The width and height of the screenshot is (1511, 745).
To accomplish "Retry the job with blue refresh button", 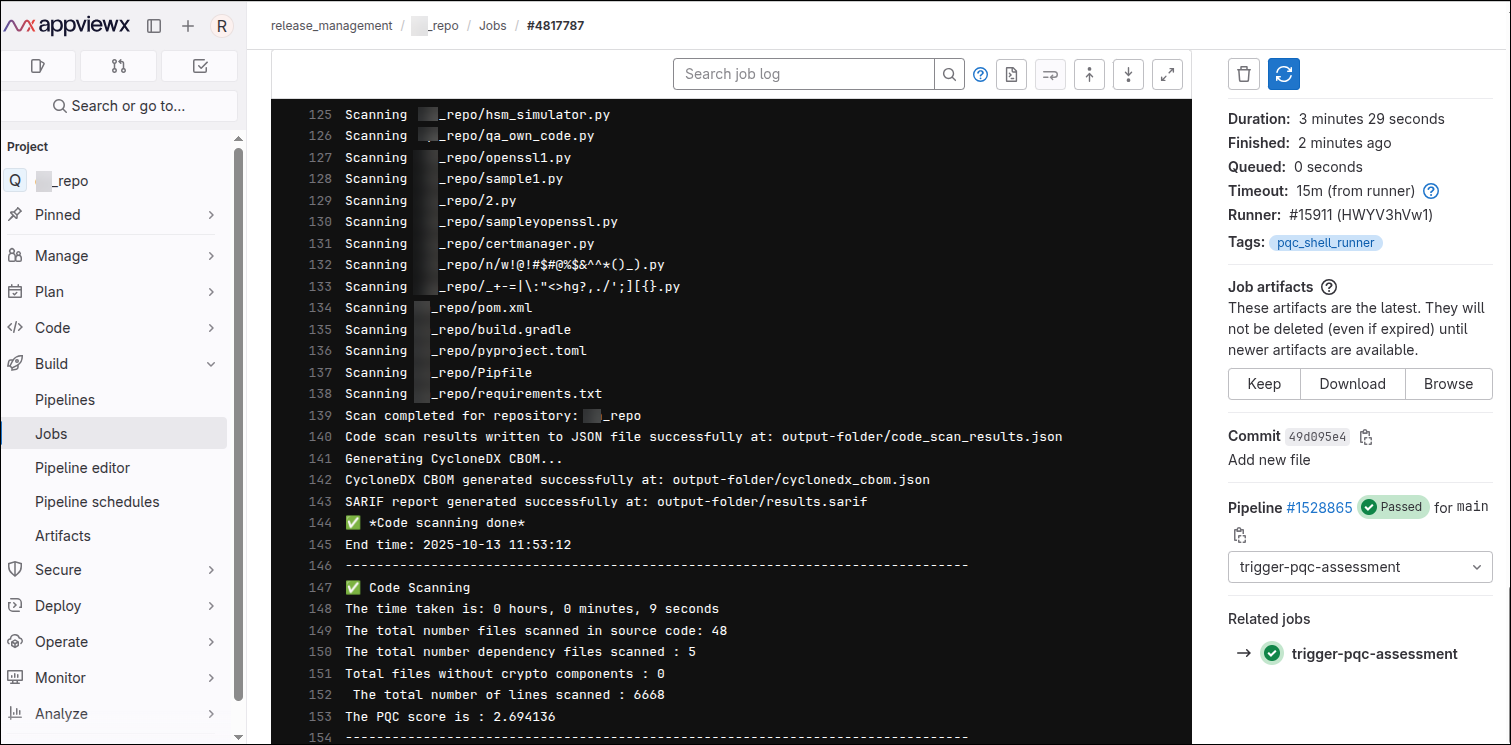I will 1284,74.
